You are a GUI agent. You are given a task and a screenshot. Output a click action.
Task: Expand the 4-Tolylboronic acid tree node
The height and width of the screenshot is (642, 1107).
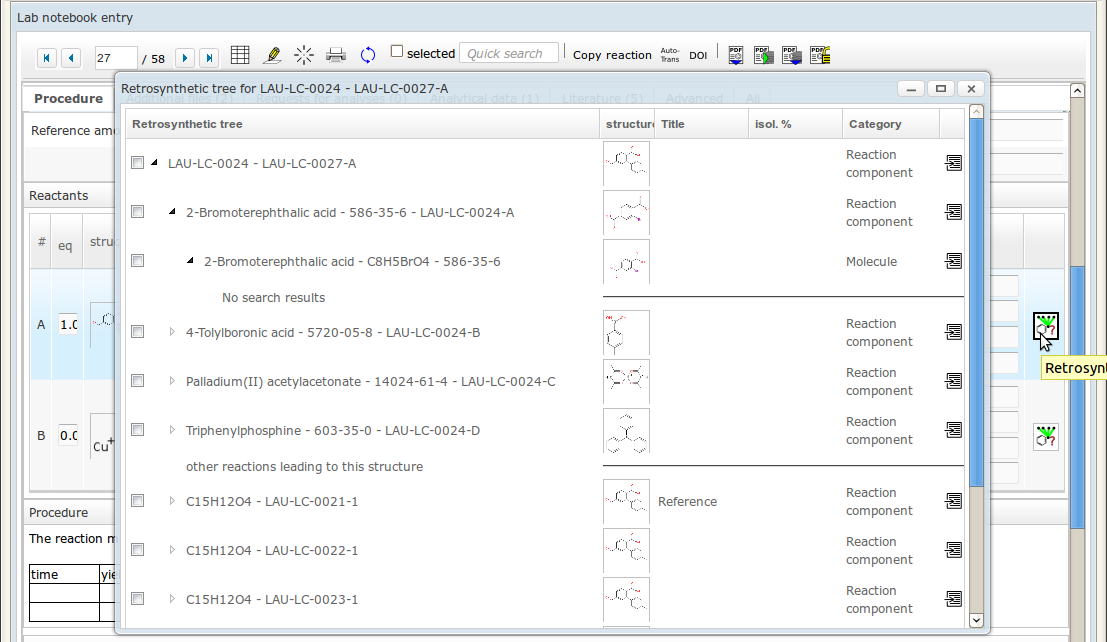tap(172, 332)
